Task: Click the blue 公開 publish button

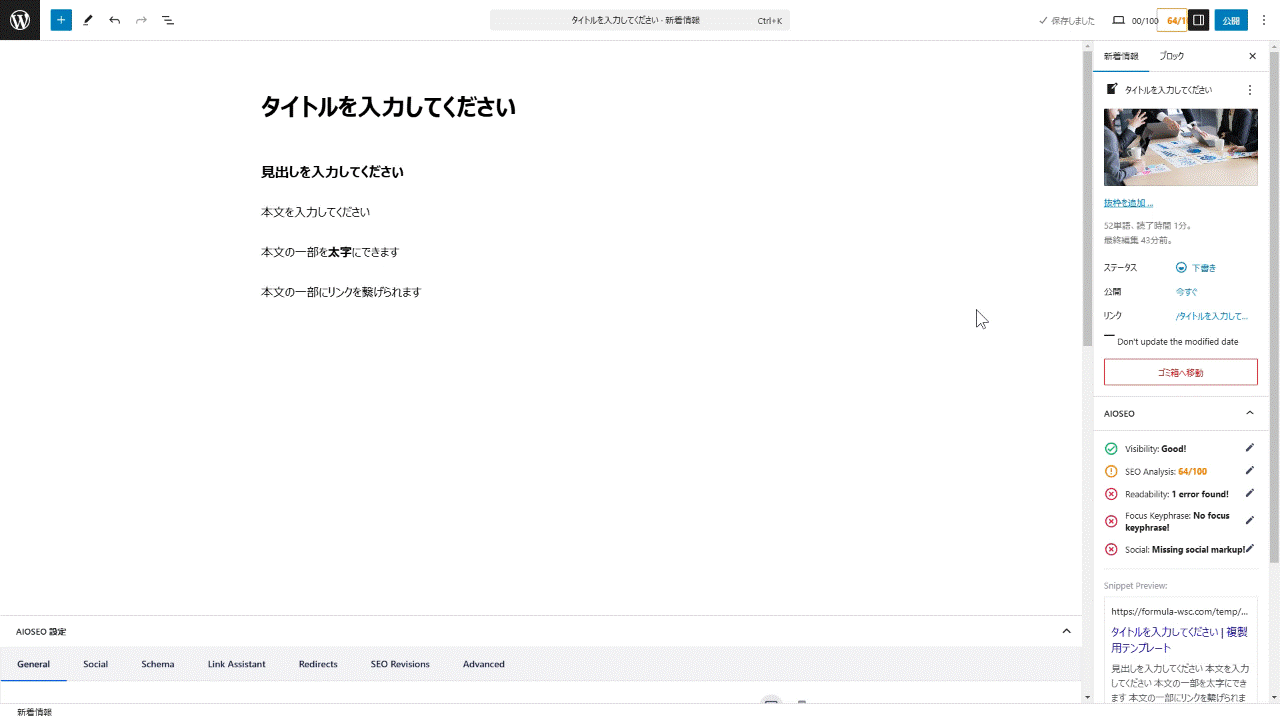Action: click(x=1231, y=20)
